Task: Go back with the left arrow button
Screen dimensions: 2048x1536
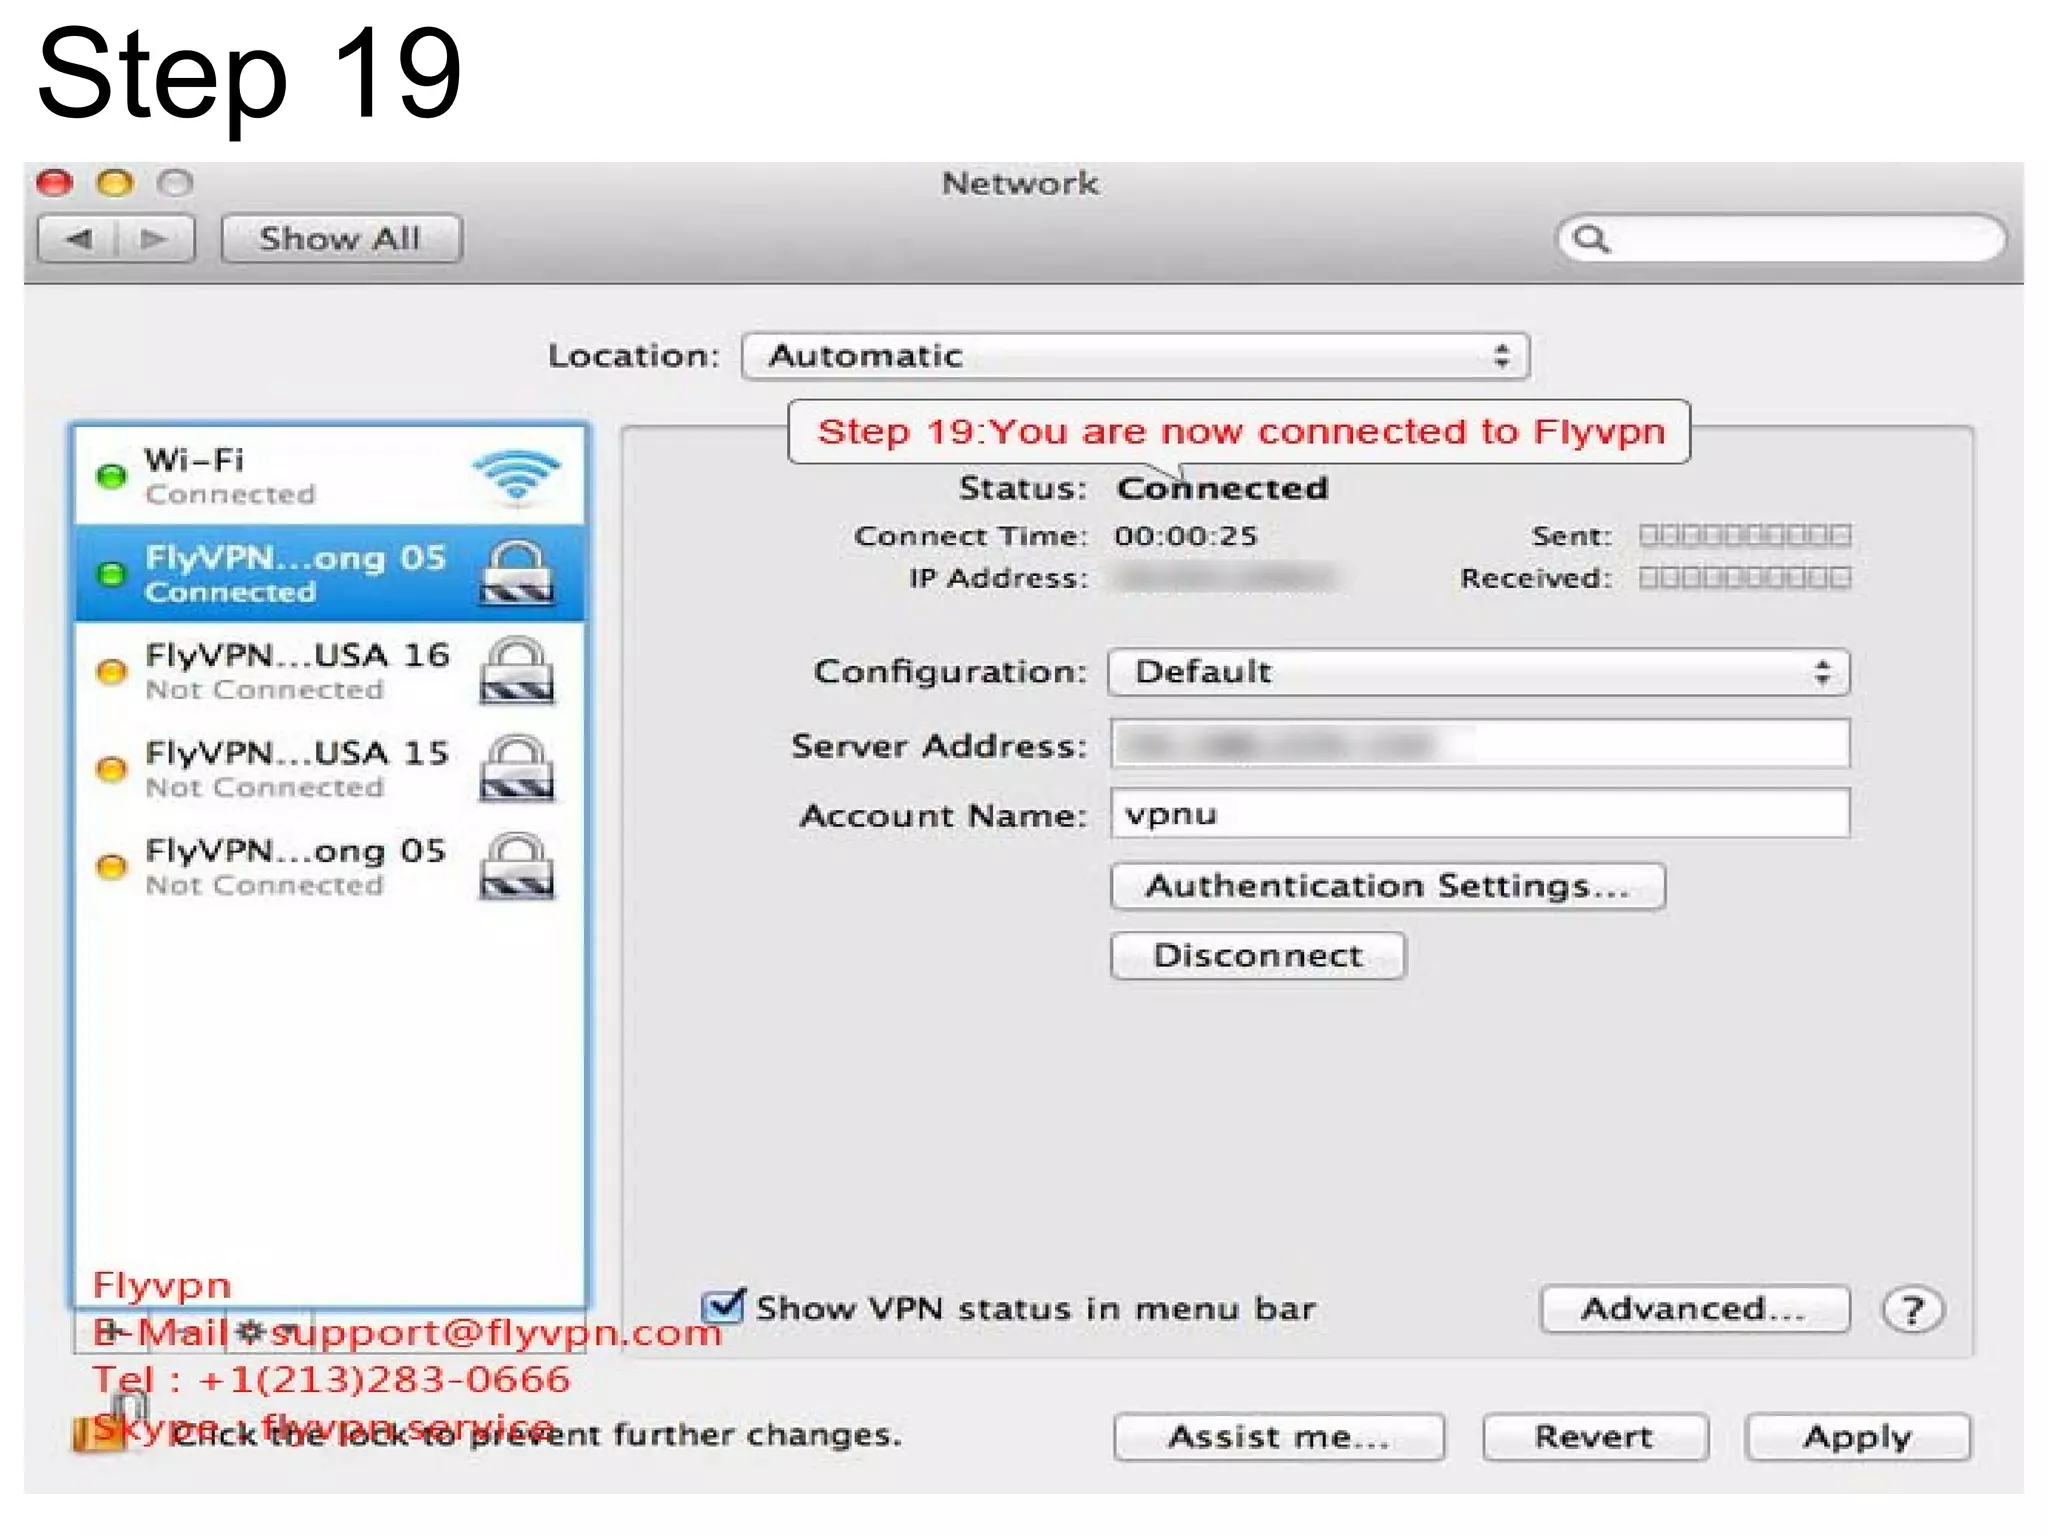Action: pyautogui.click(x=79, y=239)
